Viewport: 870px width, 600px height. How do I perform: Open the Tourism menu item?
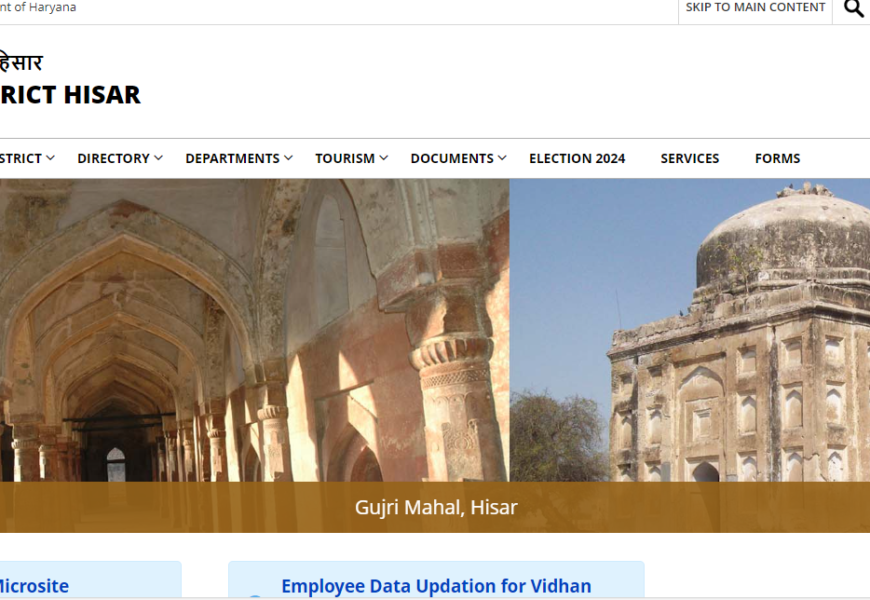345,159
